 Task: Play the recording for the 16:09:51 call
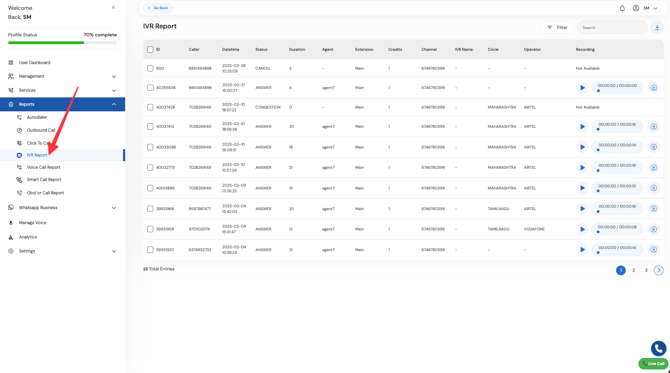(582, 147)
